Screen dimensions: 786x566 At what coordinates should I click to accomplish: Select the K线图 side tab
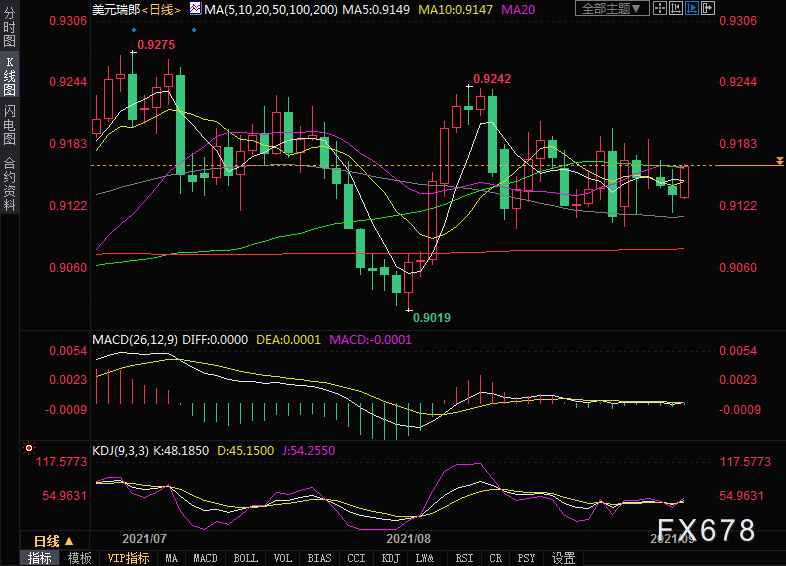click(10, 76)
